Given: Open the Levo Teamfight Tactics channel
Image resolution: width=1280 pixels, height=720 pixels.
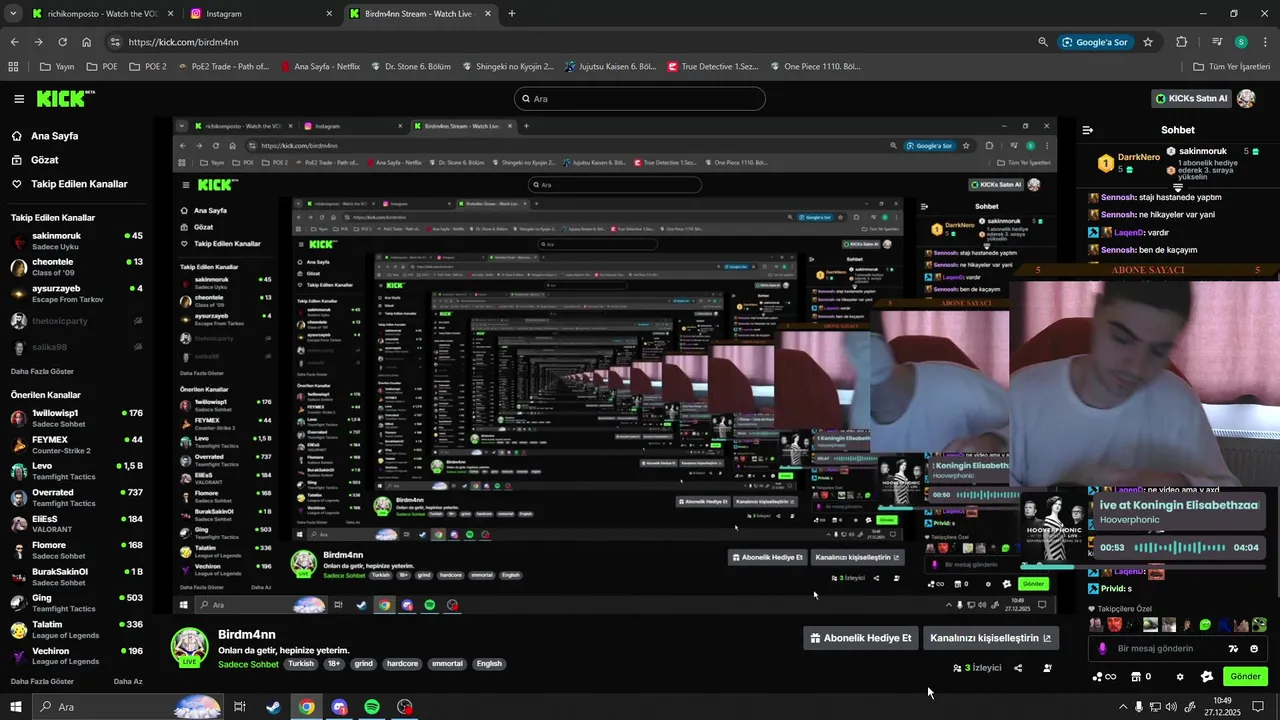Looking at the screenshot, I should pyautogui.click(x=76, y=471).
